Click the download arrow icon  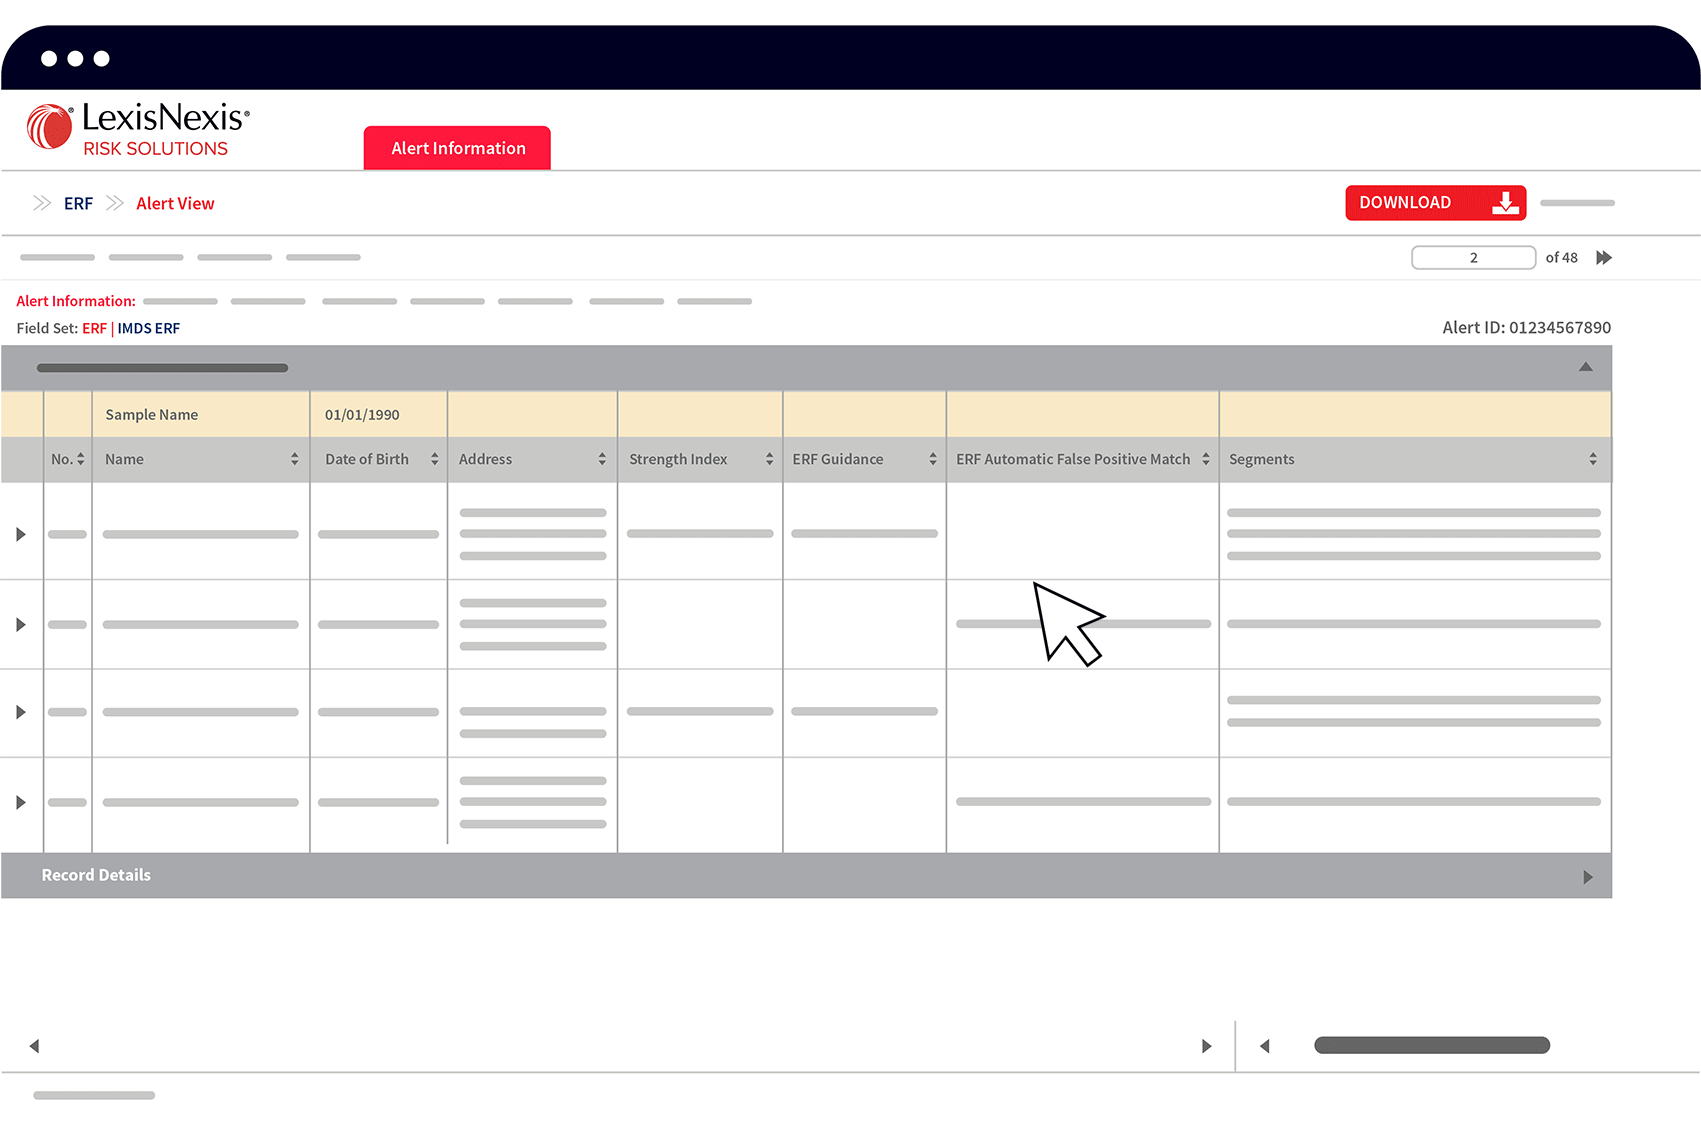tap(1505, 203)
